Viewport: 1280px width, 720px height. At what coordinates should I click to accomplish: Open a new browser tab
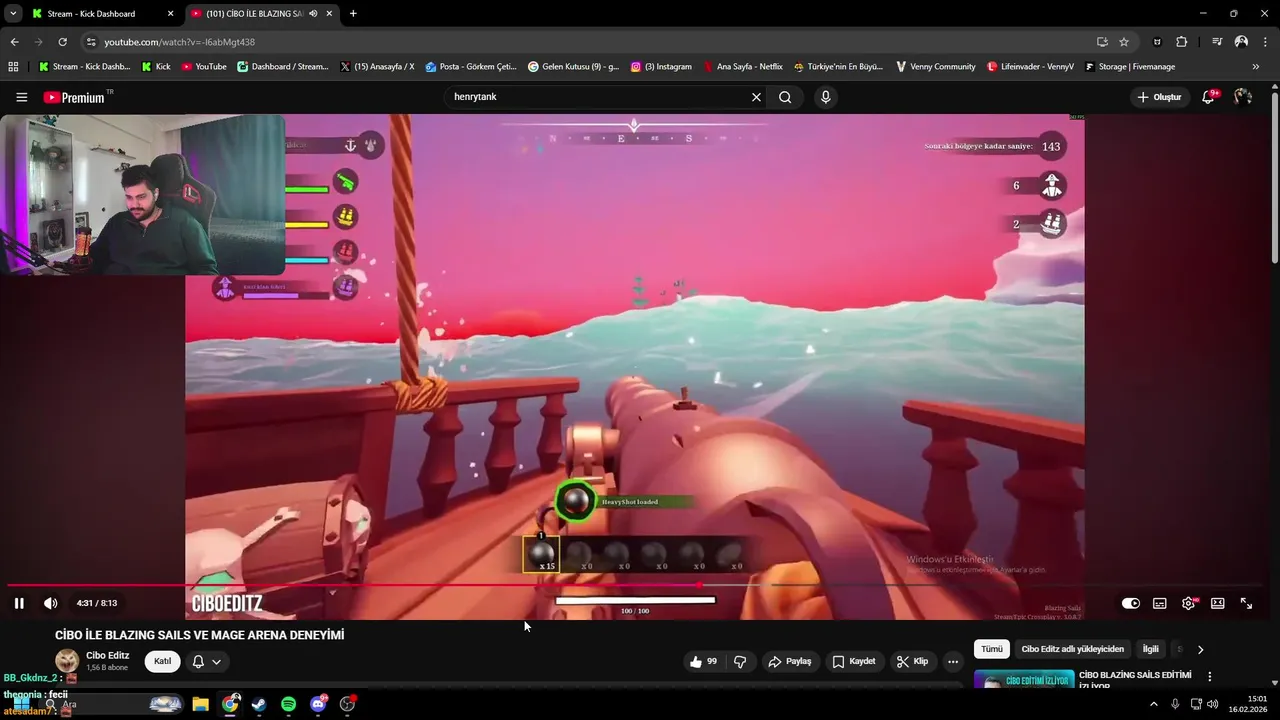(353, 14)
